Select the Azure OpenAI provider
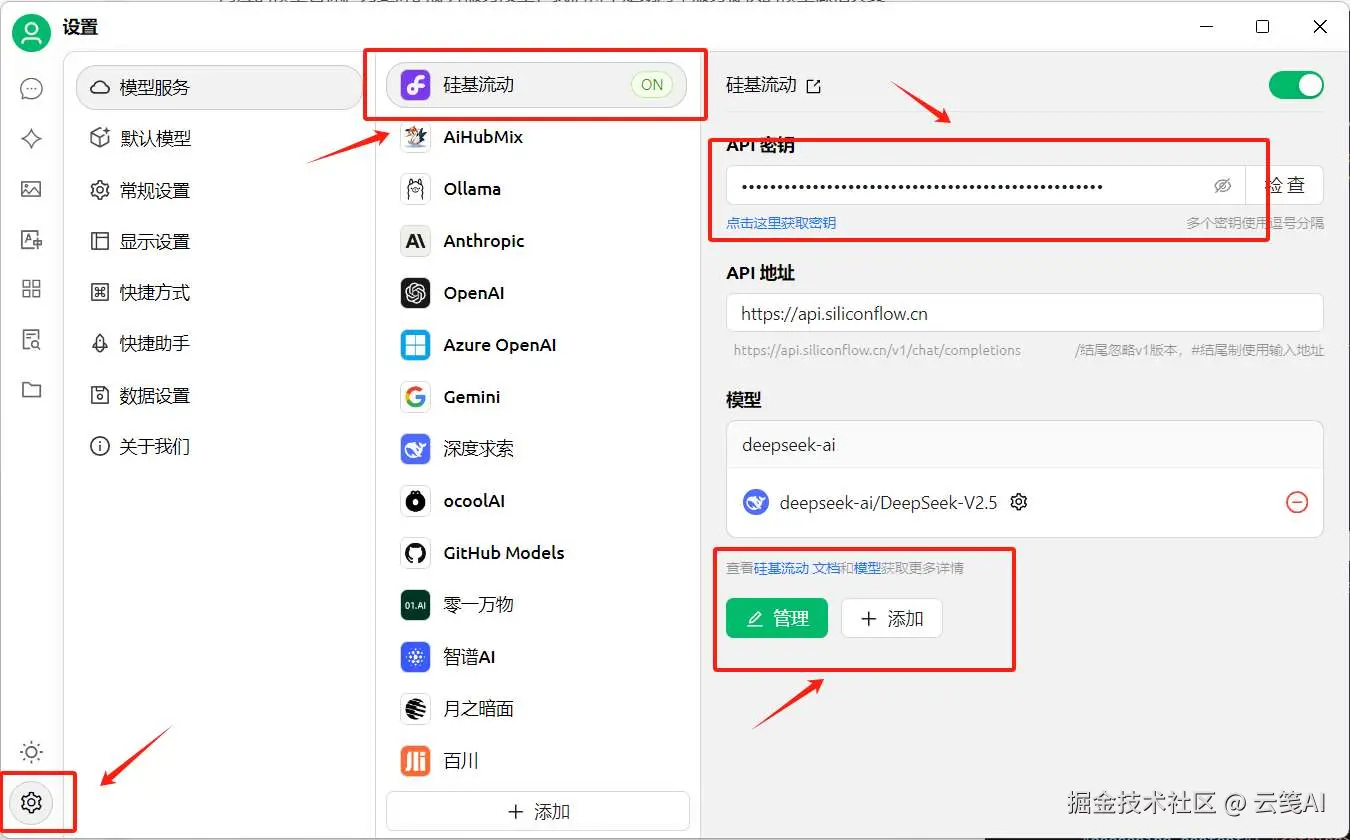The width and height of the screenshot is (1350, 840). (x=538, y=345)
